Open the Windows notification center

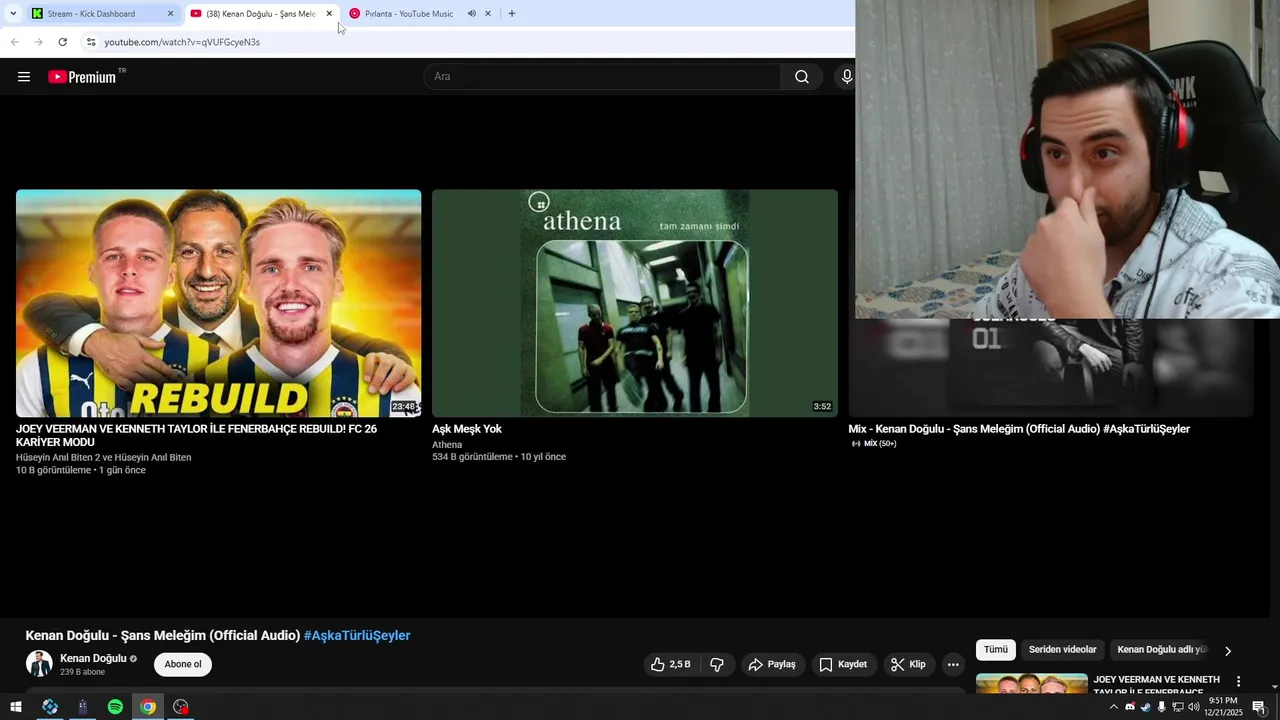1259,707
